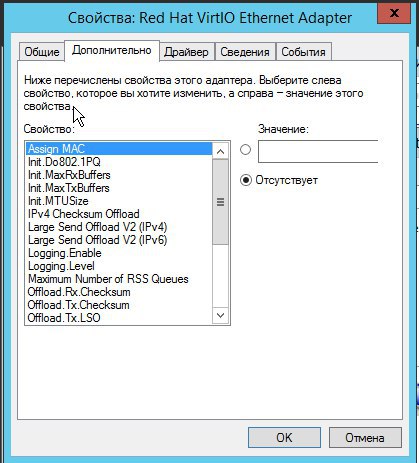Switch to the Драйвер tab
Viewport: 419px width, 463px height.
pos(186,52)
